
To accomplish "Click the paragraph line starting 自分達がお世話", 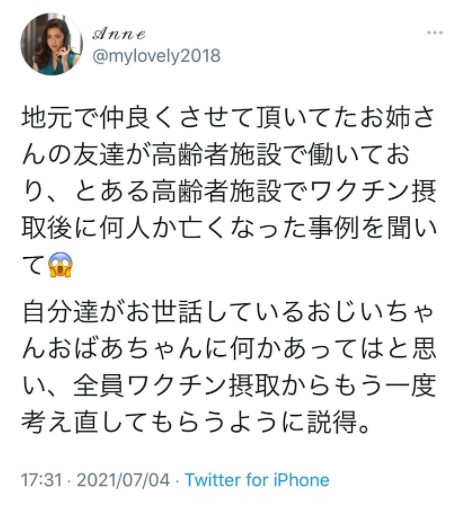I will pos(229,312).
